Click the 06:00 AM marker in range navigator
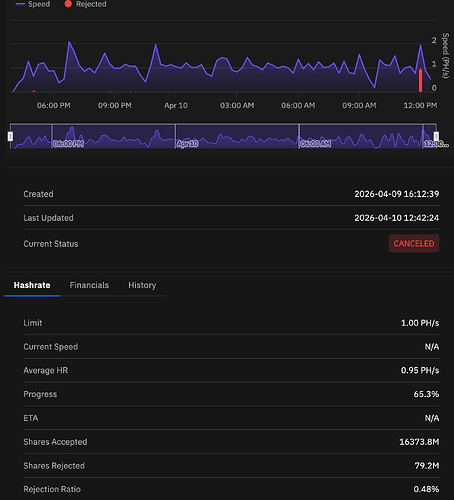Image resolution: width=454 pixels, height=500 pixels. [315, 144]
